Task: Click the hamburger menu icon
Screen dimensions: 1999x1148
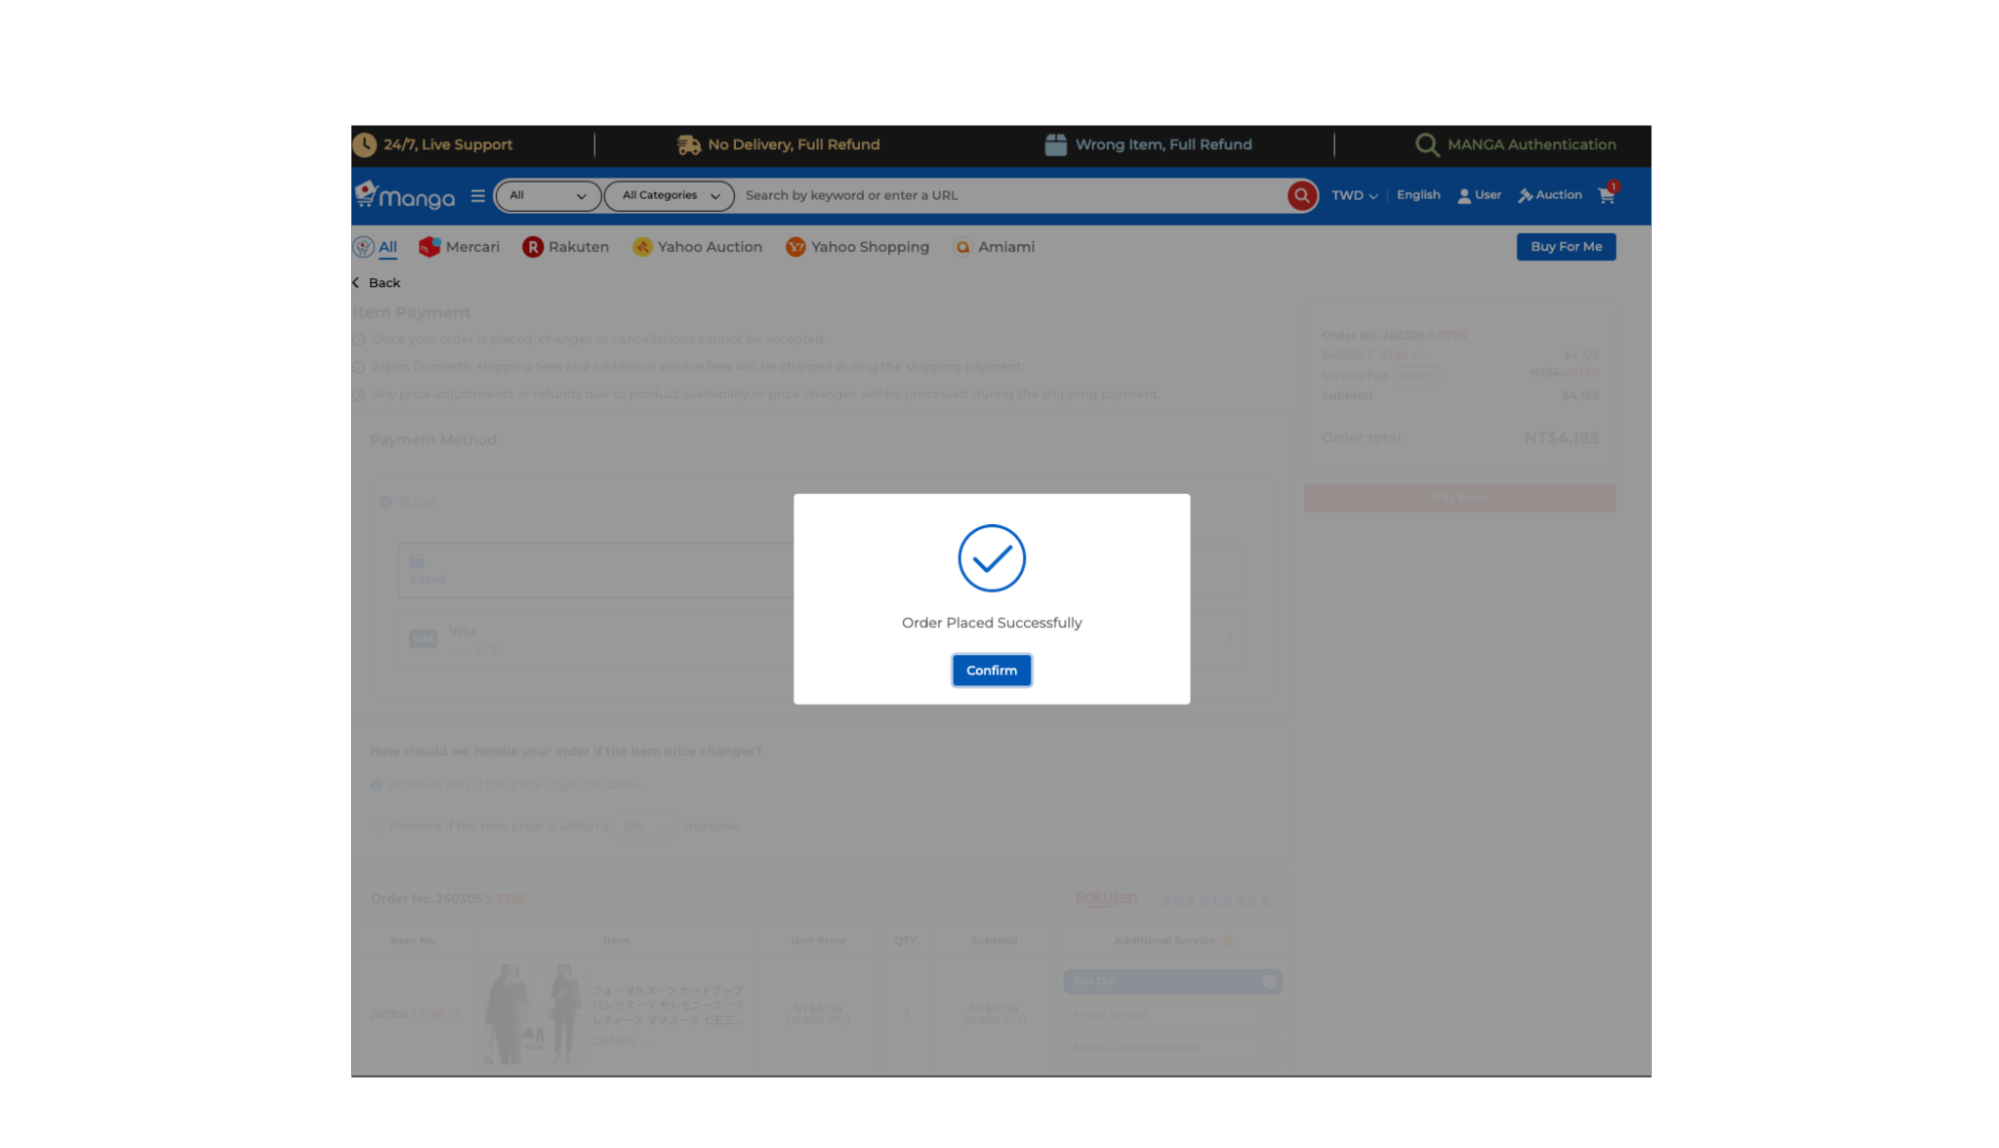Action: (x=478, y=196)
